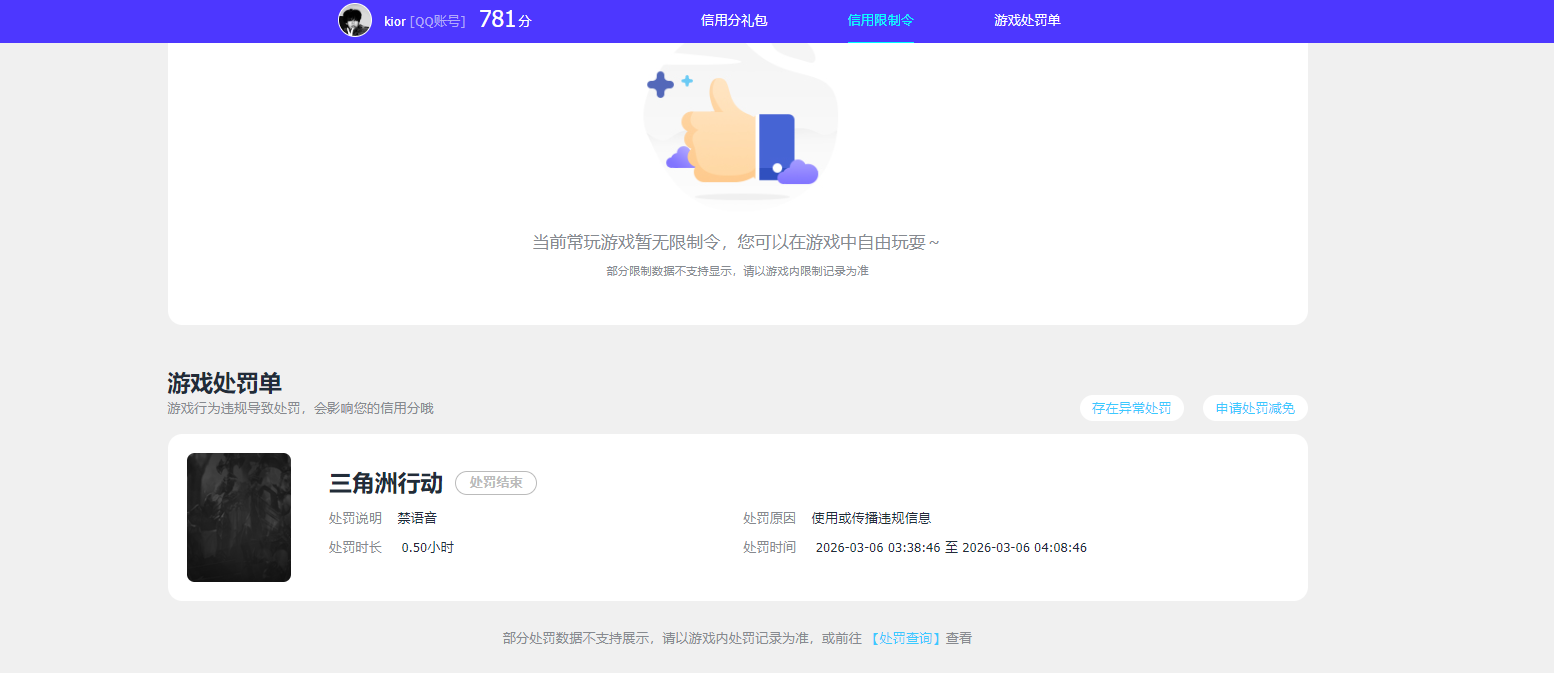Click the 存在异常处罚 button
The width and height of the screenshot is (1554, 673).
(x=1132, y=408)
